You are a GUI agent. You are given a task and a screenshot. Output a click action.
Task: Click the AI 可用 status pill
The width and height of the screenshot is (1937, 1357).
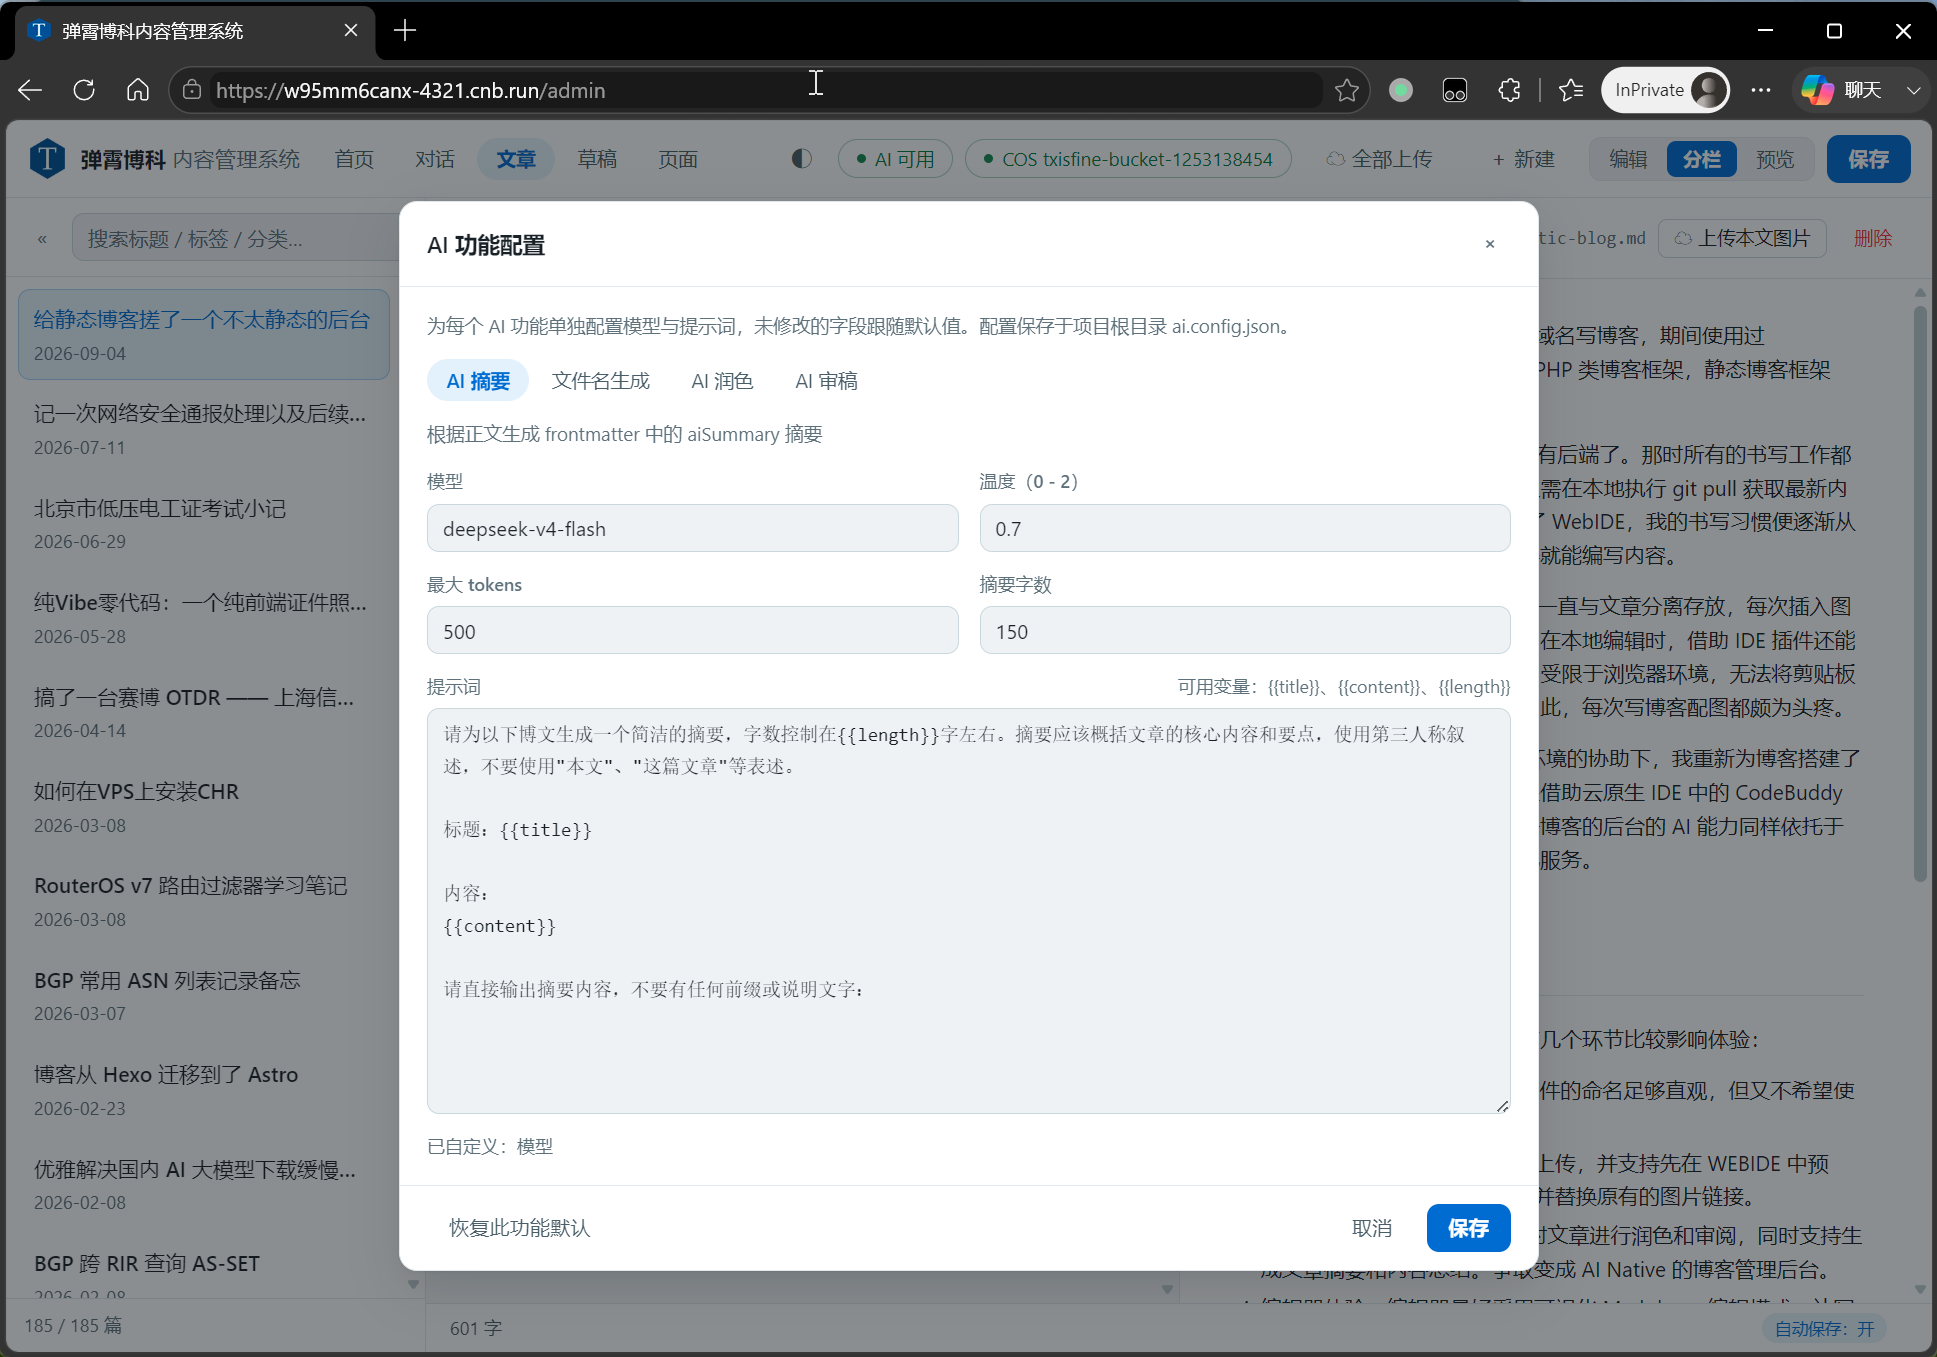tap(895, 159)
